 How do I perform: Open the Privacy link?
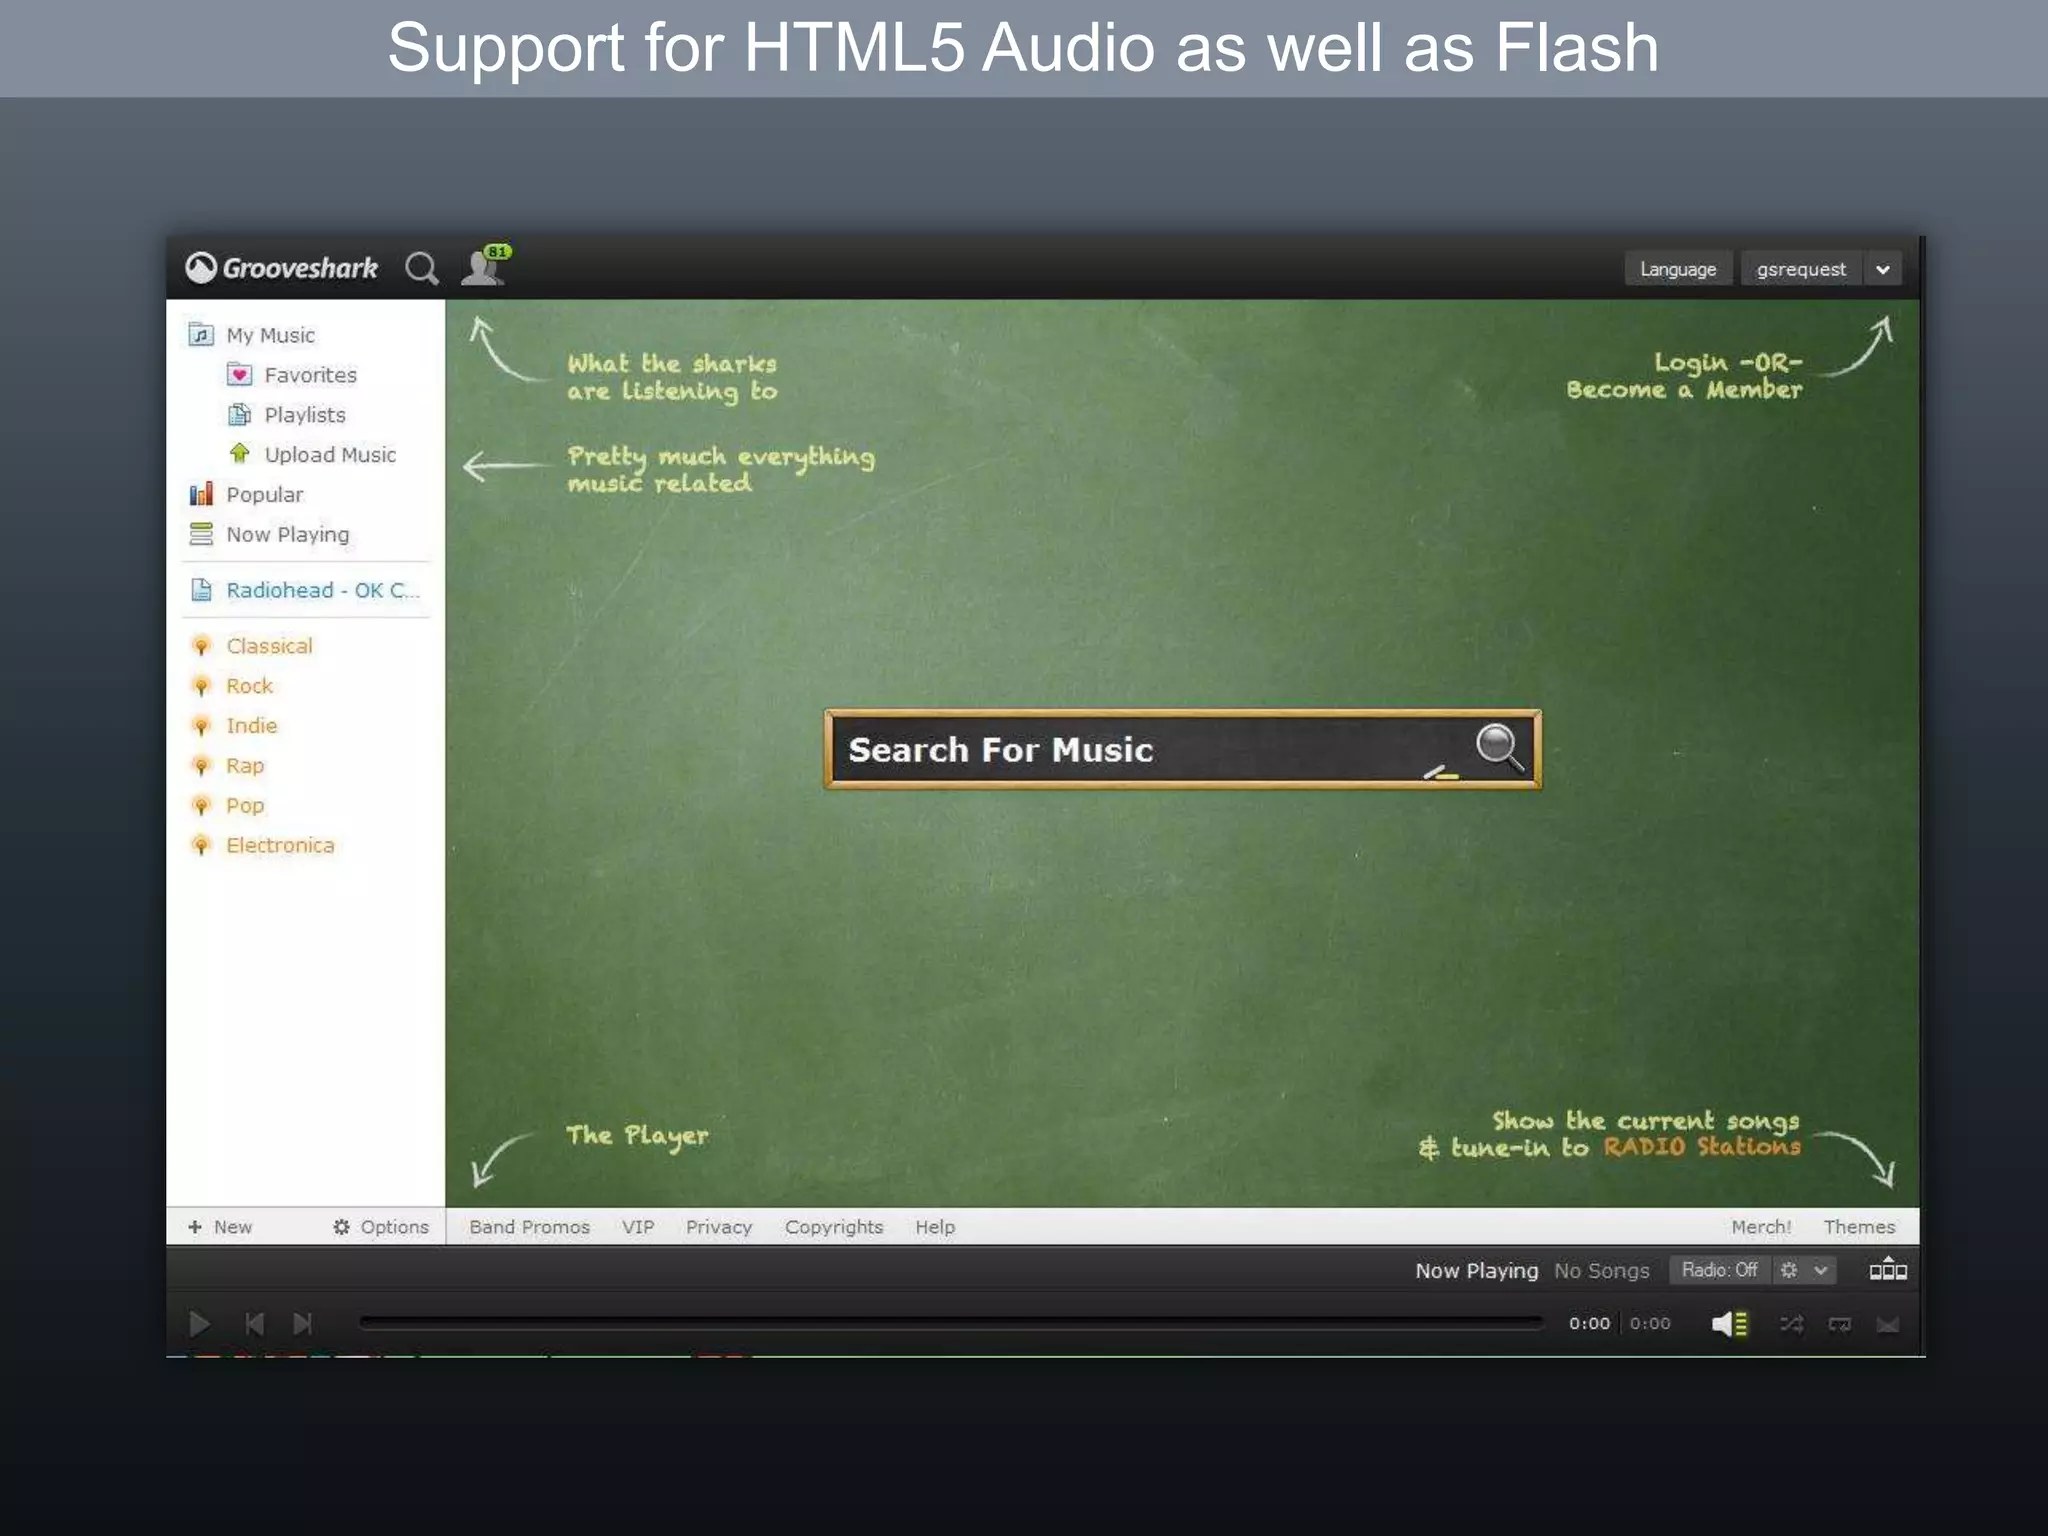[719, 1227]
